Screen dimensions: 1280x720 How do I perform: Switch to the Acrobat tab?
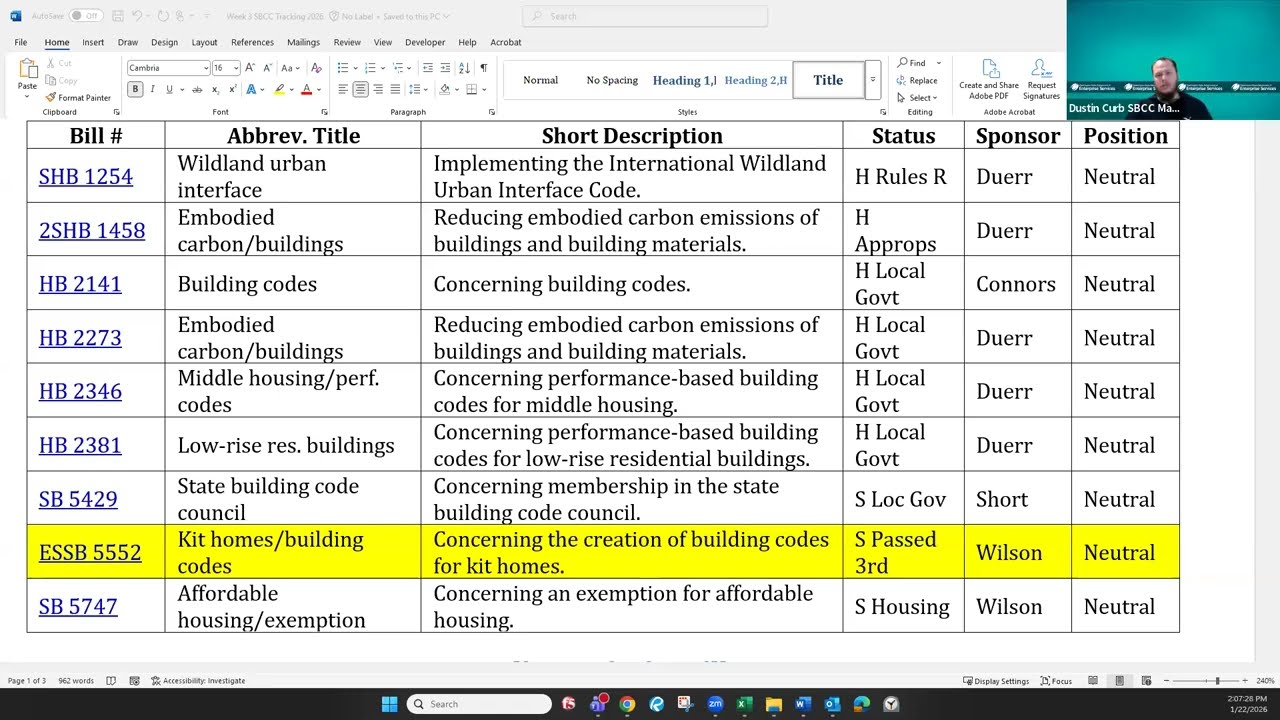[505, 42]
